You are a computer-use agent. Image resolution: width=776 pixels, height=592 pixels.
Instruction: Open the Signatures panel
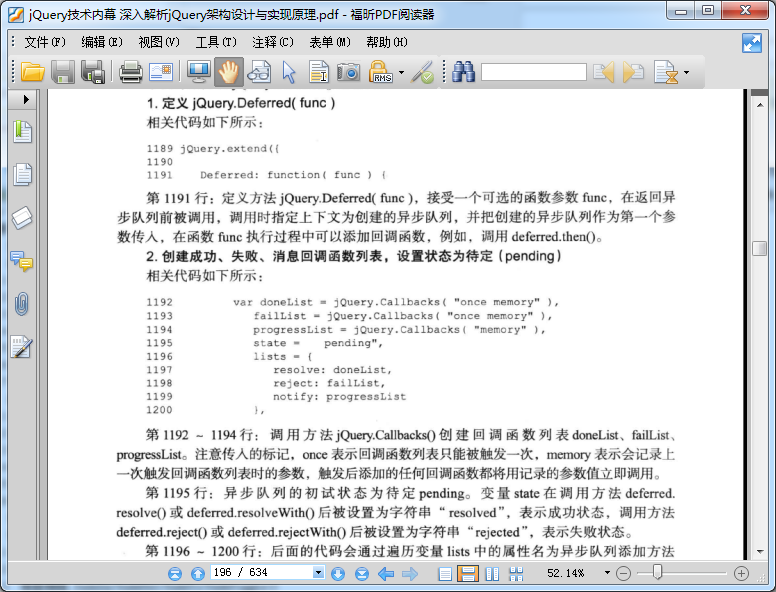point(22,347)
